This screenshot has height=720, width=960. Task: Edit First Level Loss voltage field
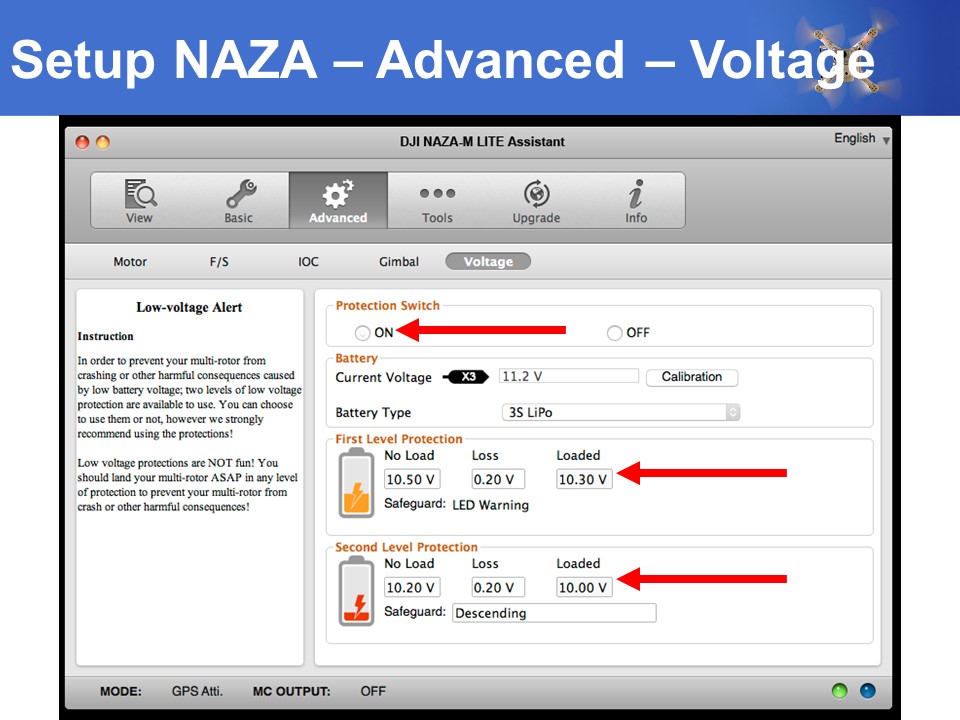pos(498,479)
